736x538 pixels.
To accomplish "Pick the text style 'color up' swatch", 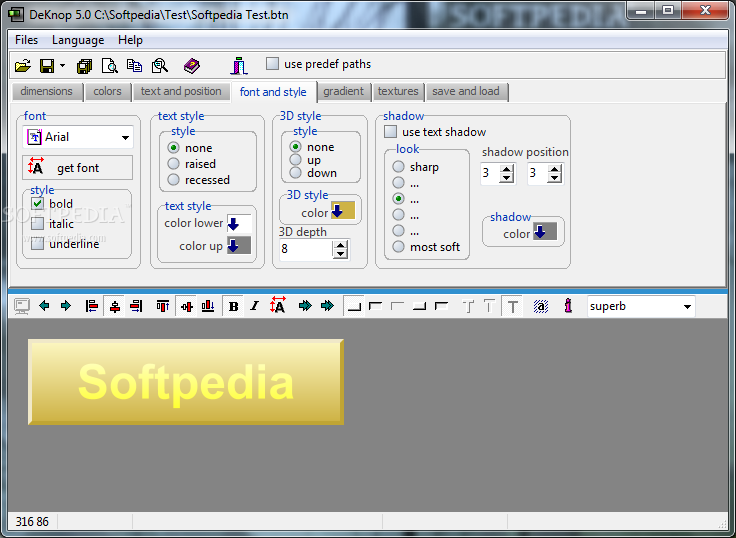I will [x=239, y=246].
